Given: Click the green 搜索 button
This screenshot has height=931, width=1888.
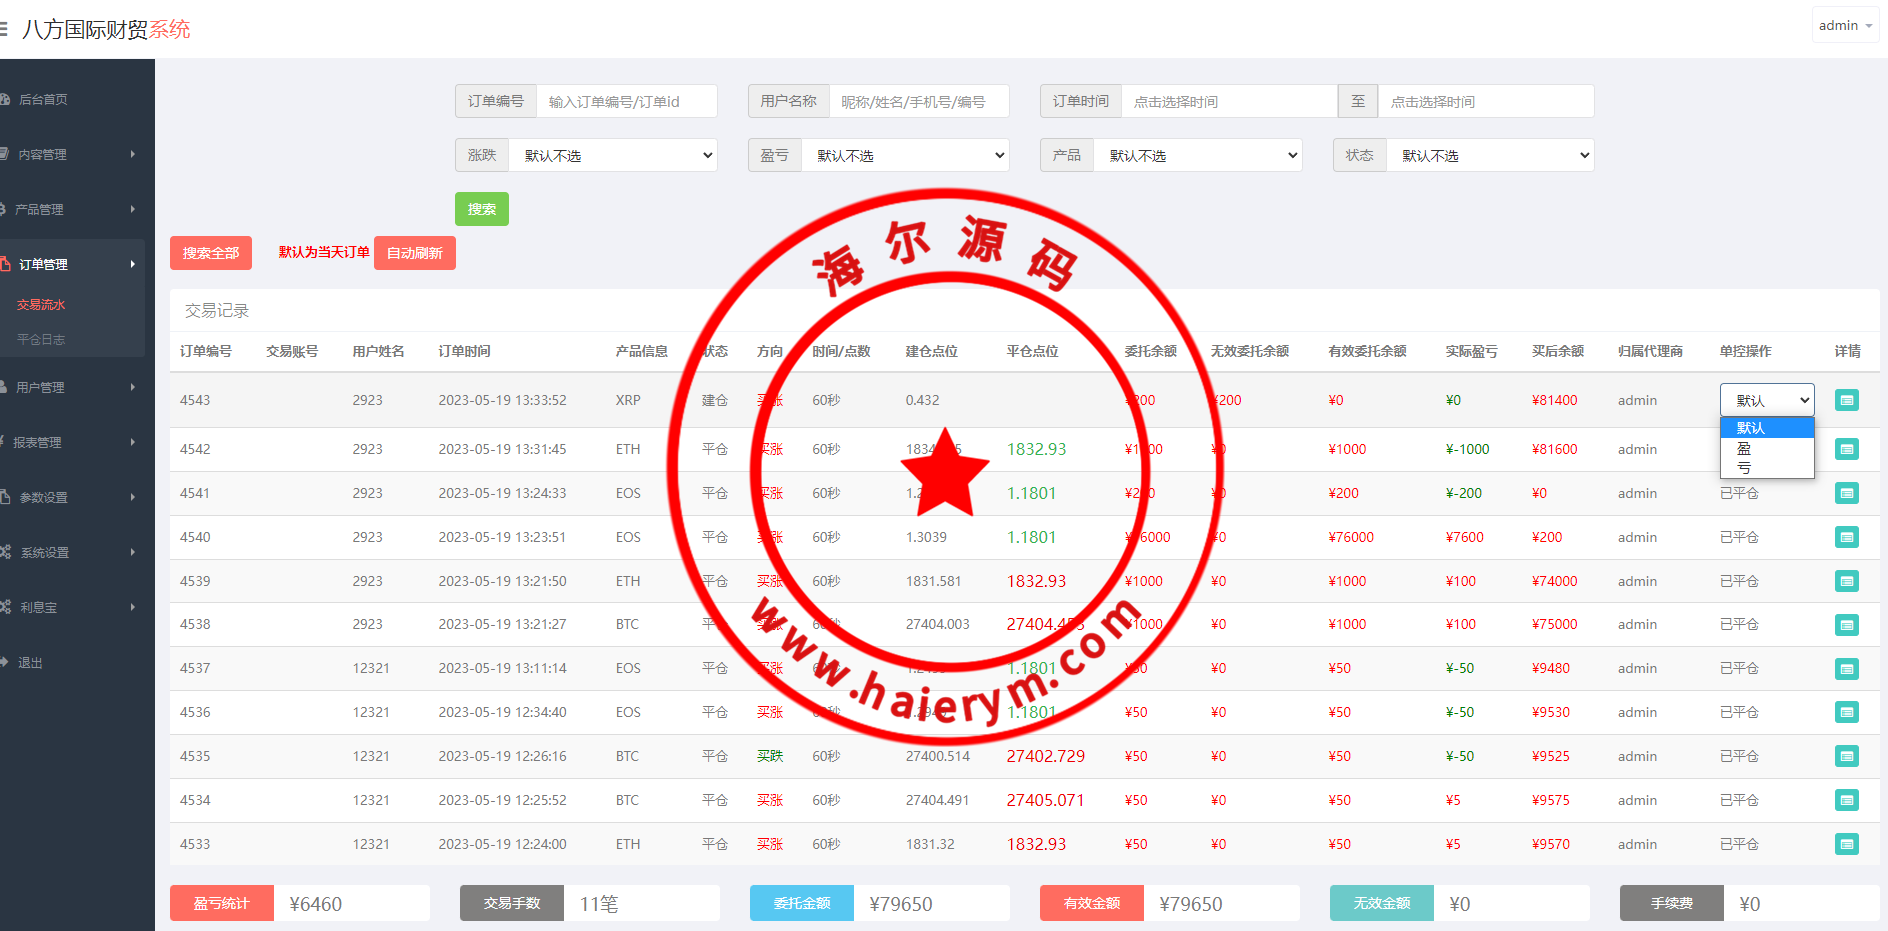Looking at the screenshot, I should [481, 209].
